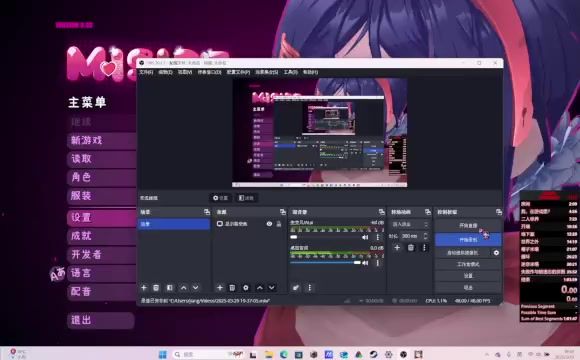
Task: Start the OBS virtual camera button
Action: pyautogui.click(x=462, y=253)
